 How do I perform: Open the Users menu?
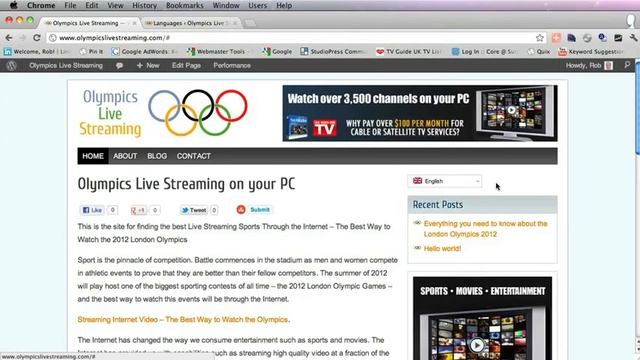[x=258, y=5]
